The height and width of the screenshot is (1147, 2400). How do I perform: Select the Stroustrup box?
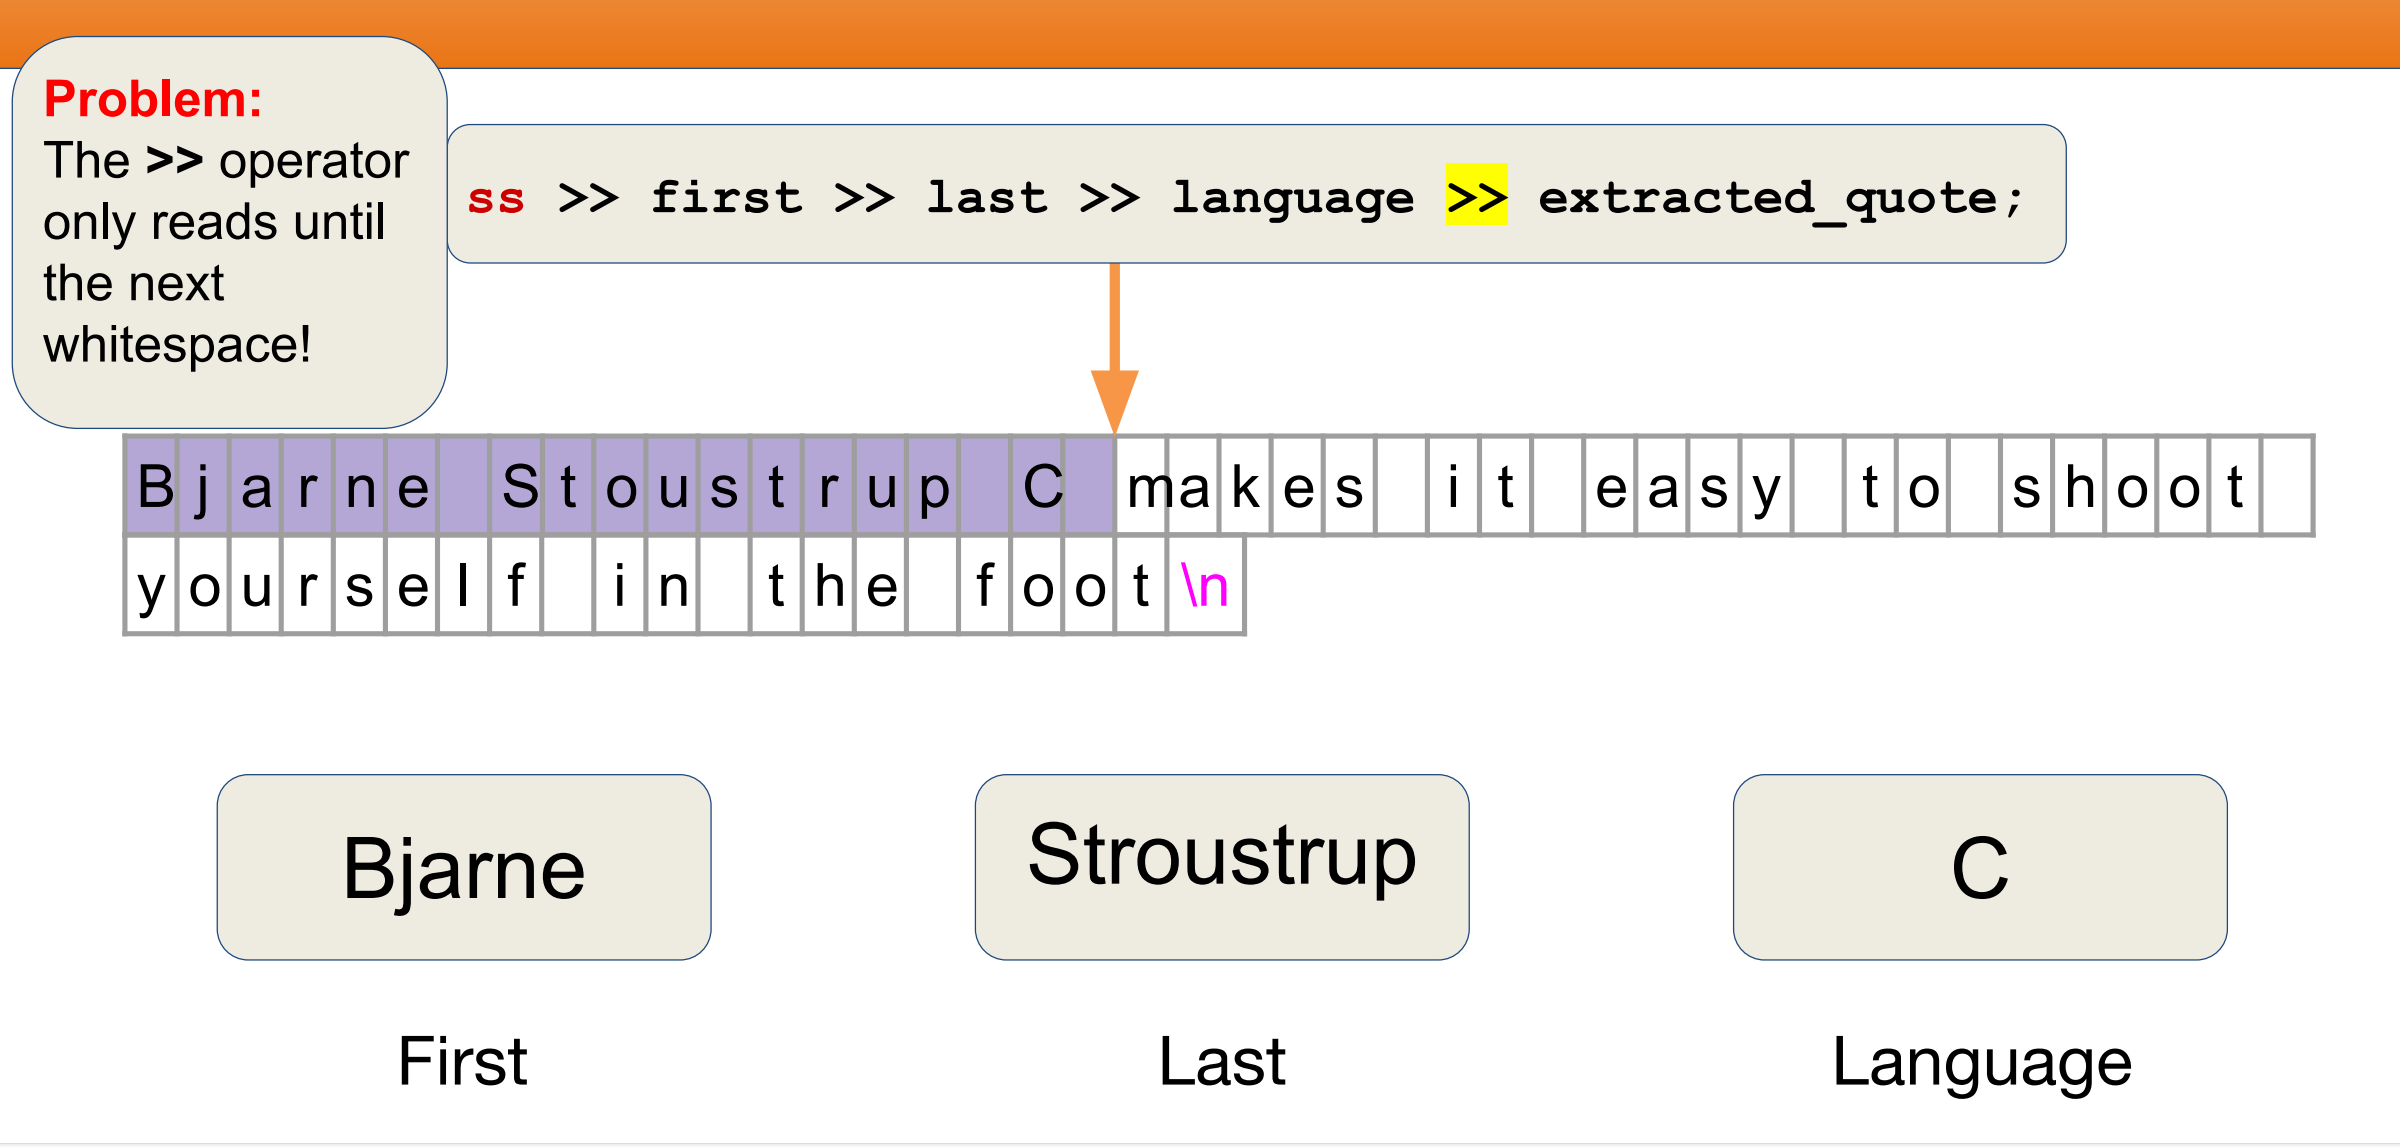pos(1222,867)
